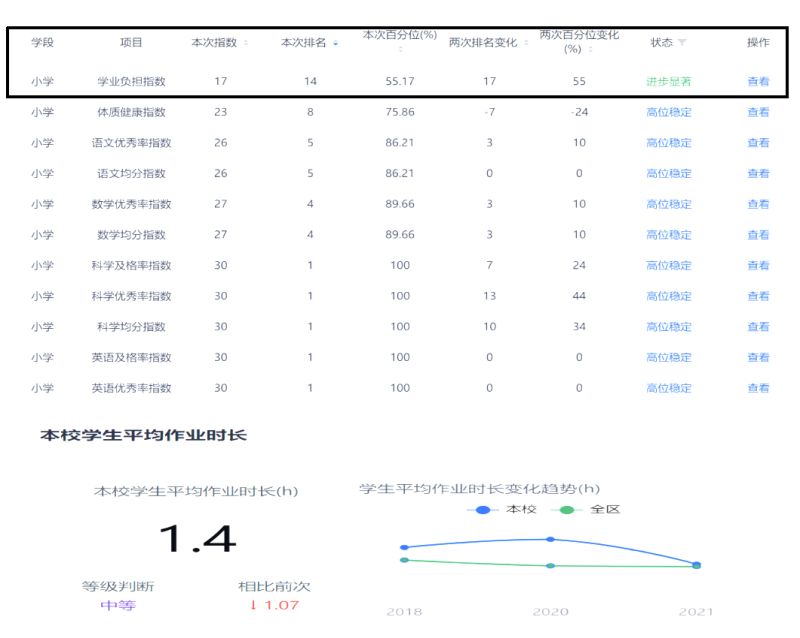Open 查看 for 科学优秀率指数 row
This screenshot has height=638, width=800.
758,296
